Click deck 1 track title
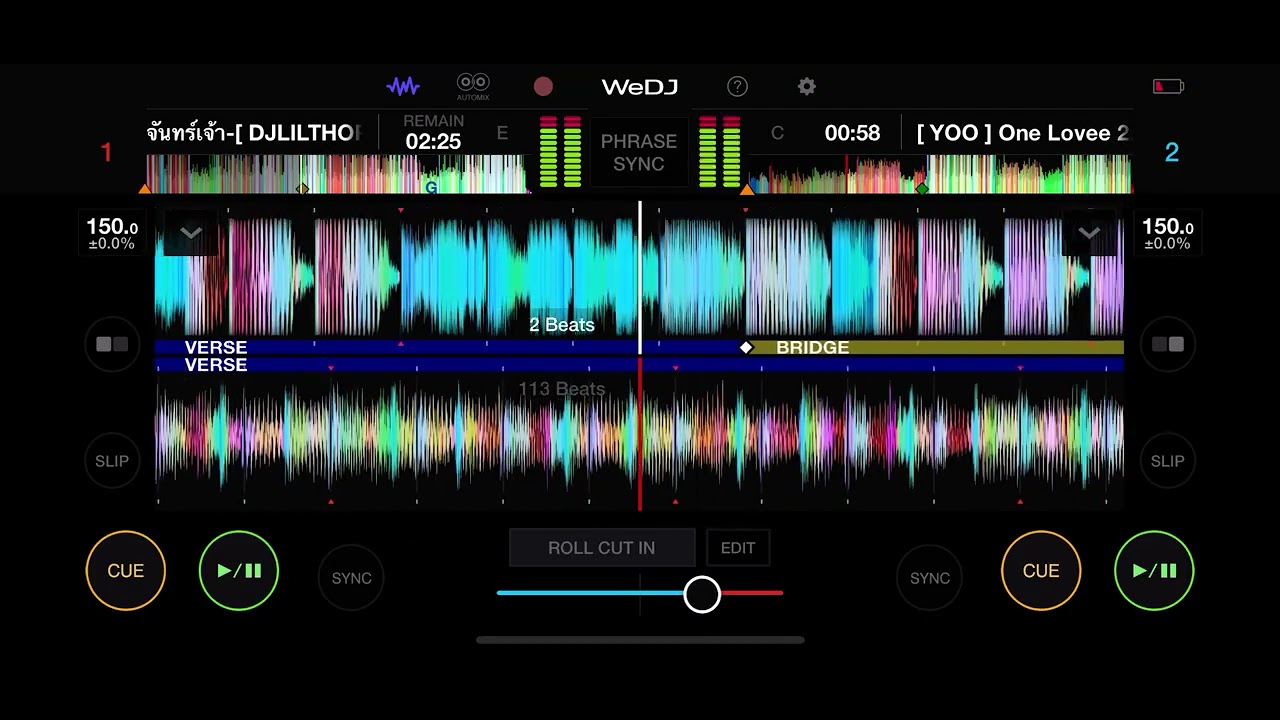The image size is (1280, 720). click(254, 133)
